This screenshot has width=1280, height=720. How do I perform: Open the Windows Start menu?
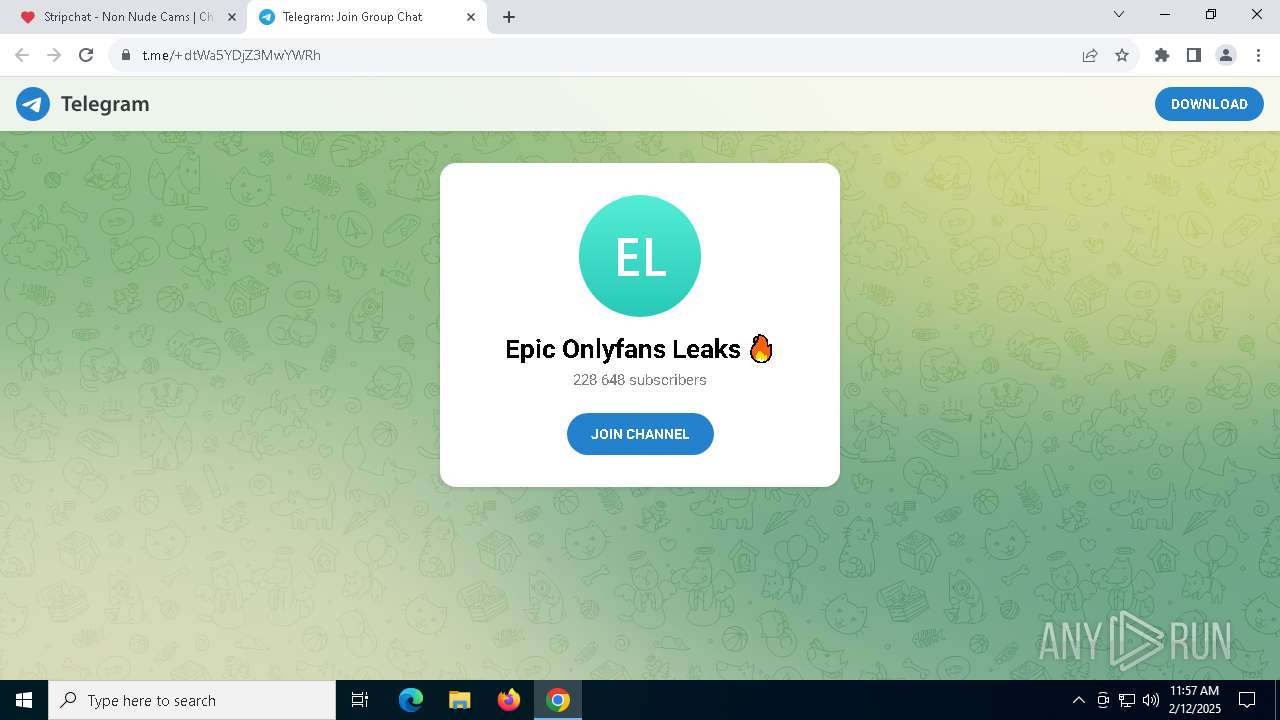24,700
